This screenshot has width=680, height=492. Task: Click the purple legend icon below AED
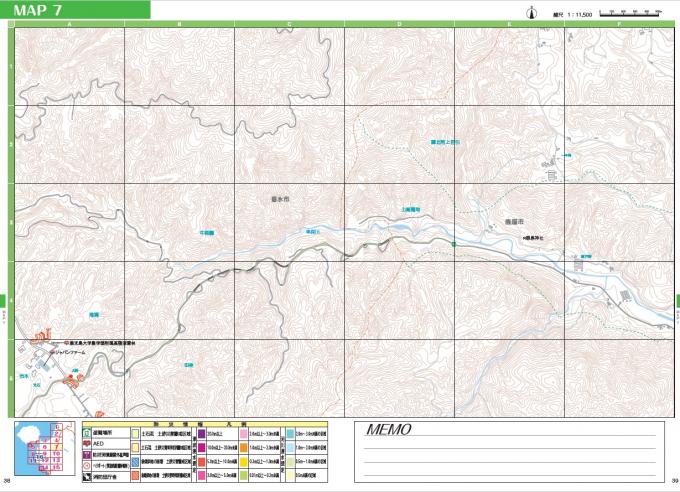[87, 455]
